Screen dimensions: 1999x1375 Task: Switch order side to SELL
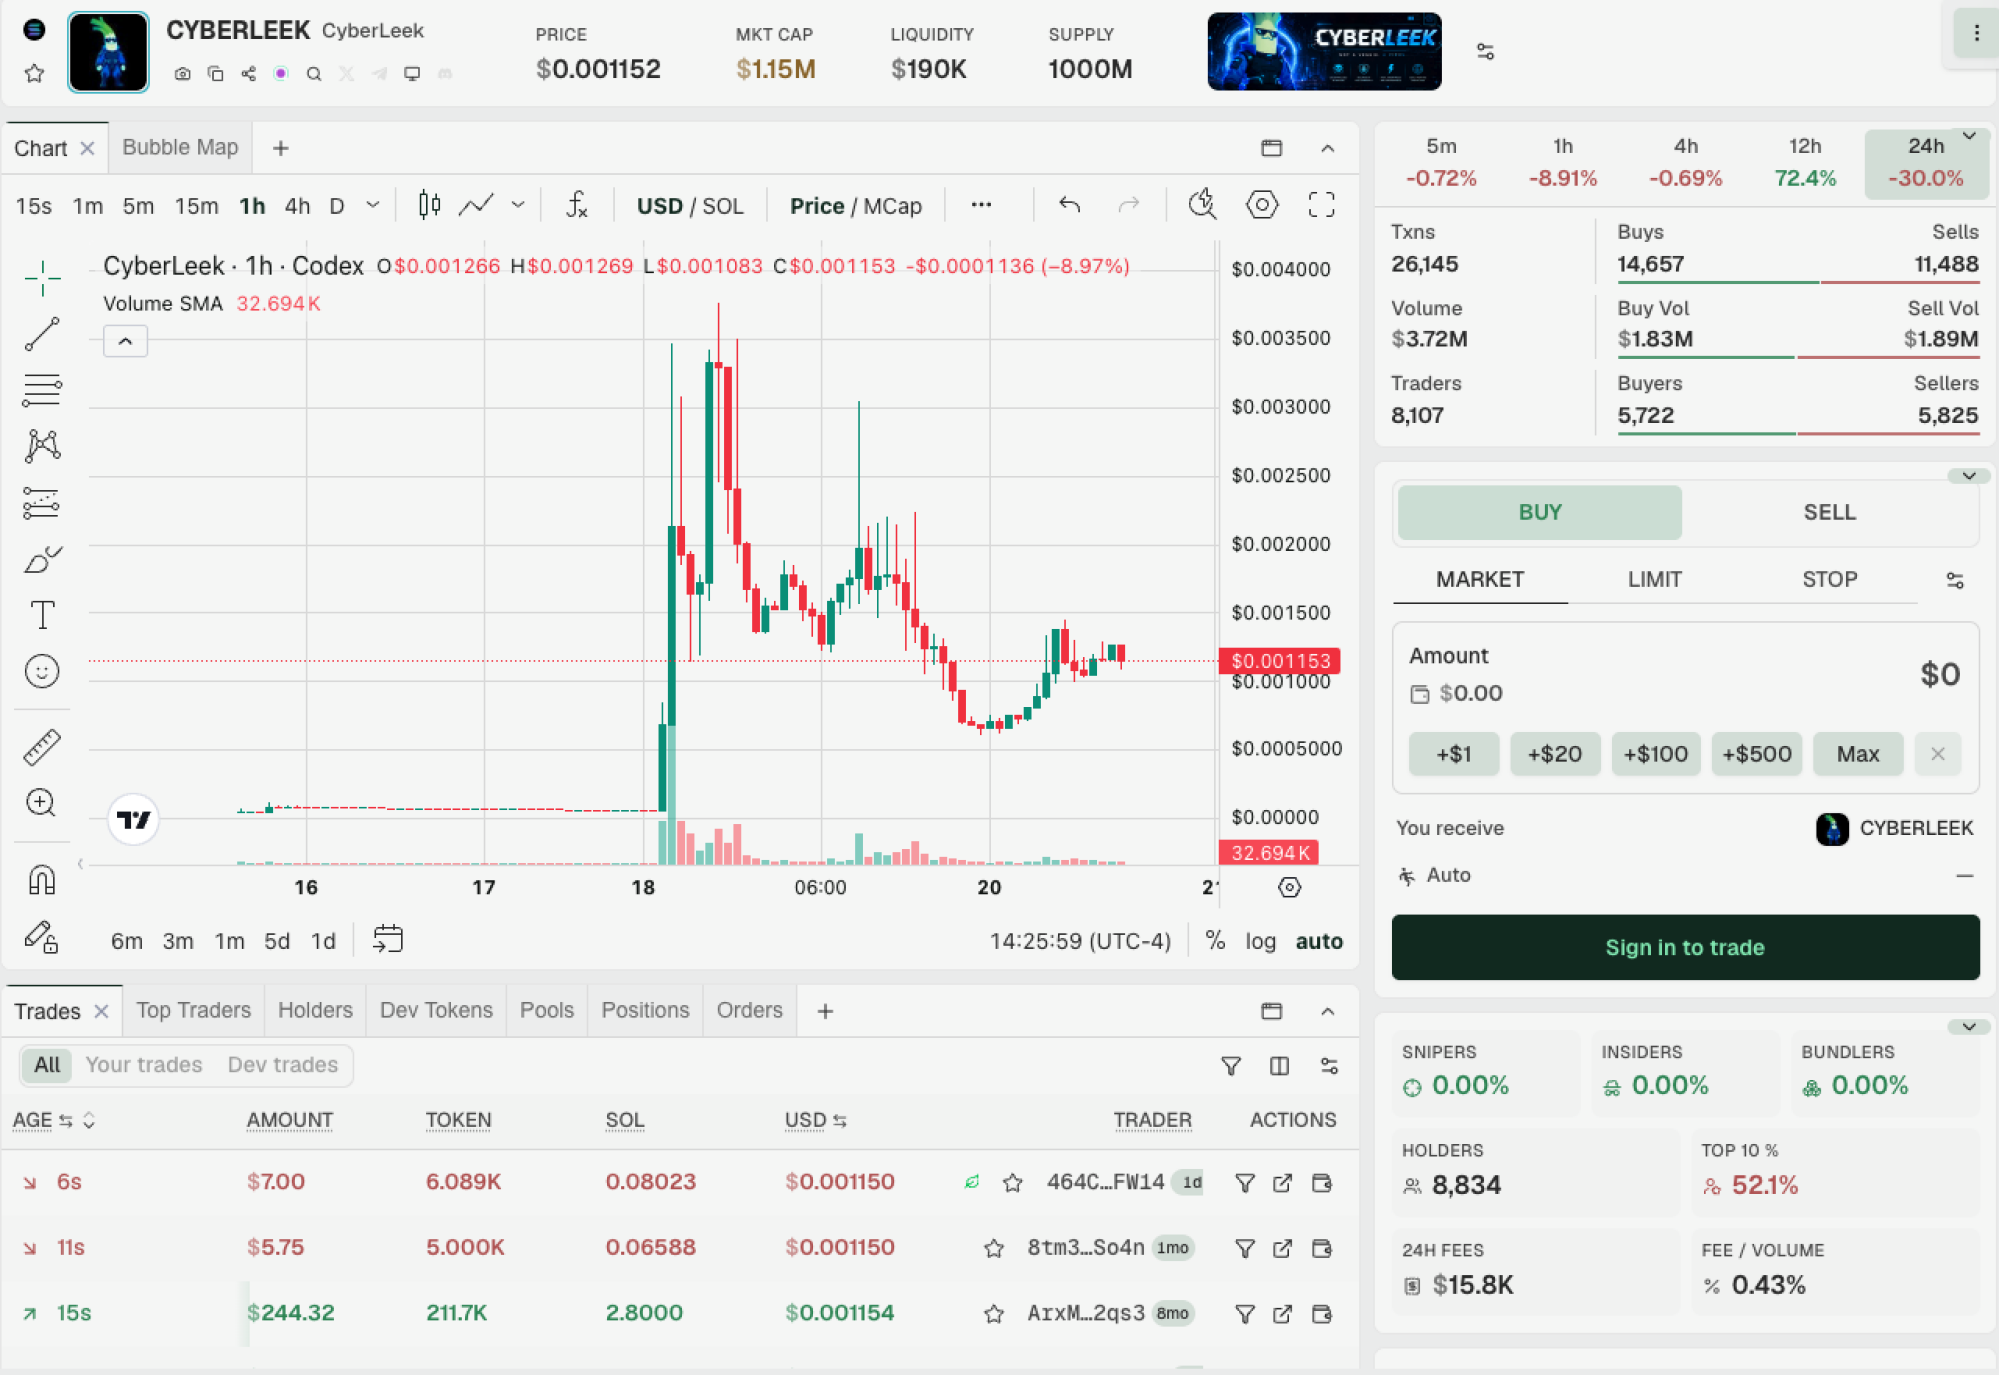click(x=1829, y=512)
